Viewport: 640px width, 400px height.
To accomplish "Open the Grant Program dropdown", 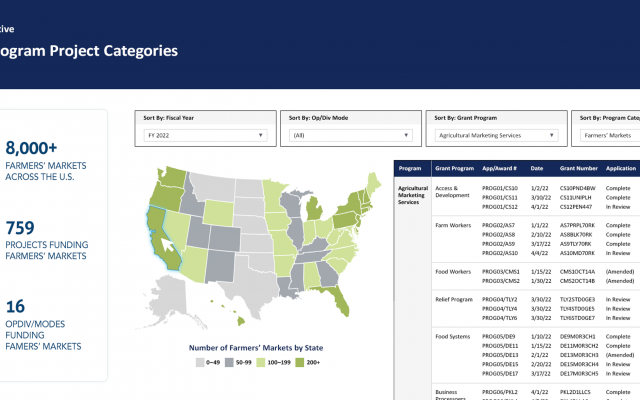I will 495,134.
